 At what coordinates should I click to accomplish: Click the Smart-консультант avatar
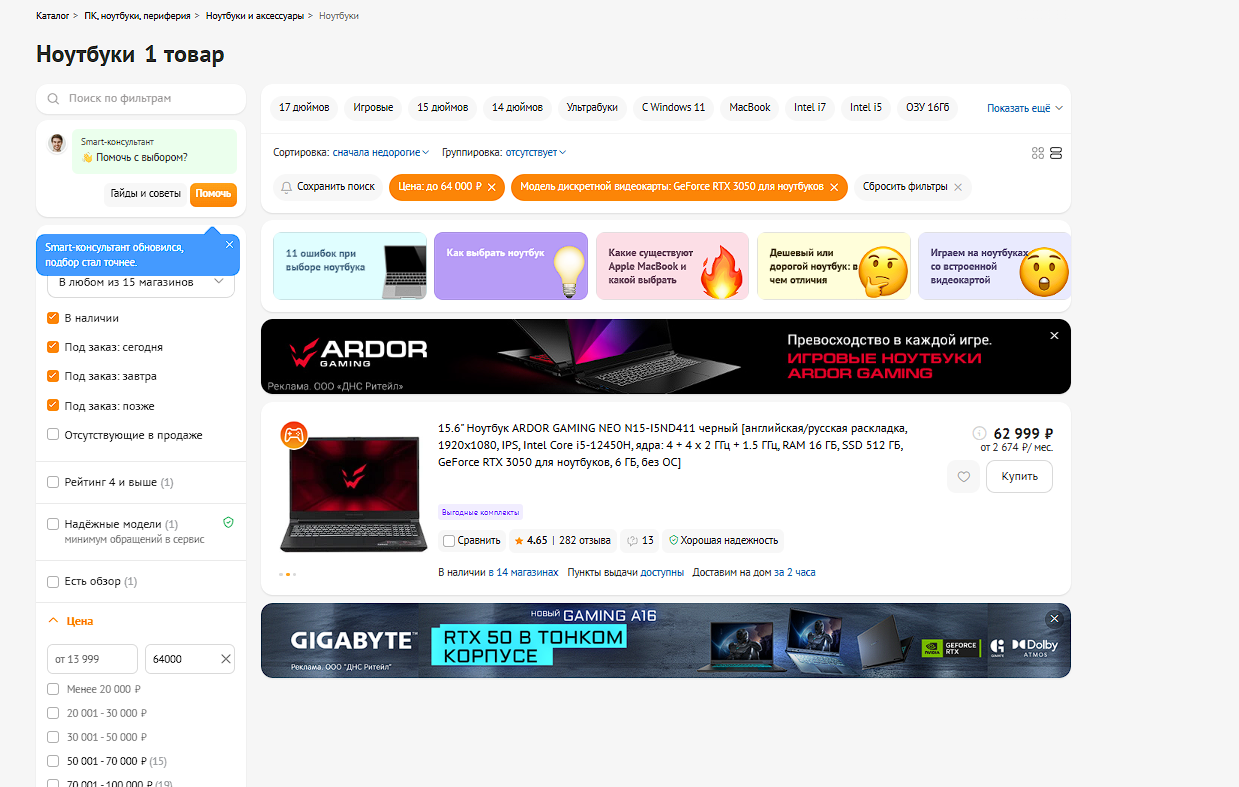(57, 143)
